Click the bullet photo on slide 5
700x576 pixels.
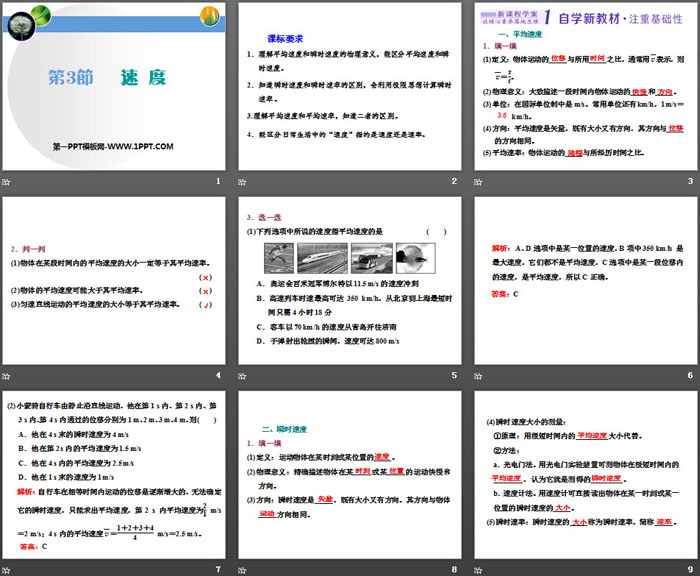(x=410, y=259)
